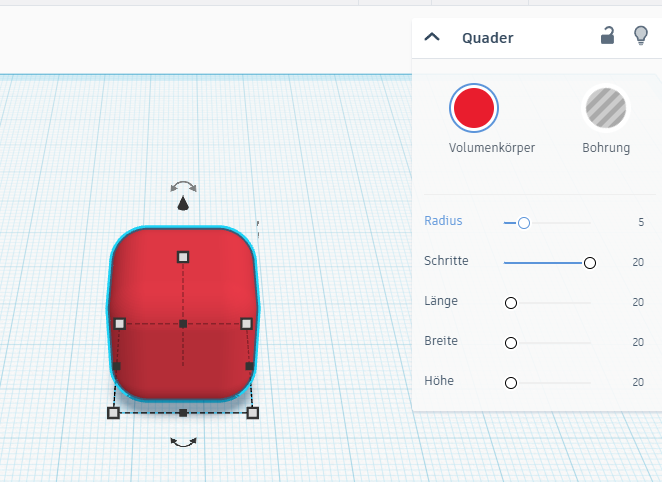Screen dimensions: 662x482
Task: Select the striped Bohrung hole option
Action: [606, 108]
